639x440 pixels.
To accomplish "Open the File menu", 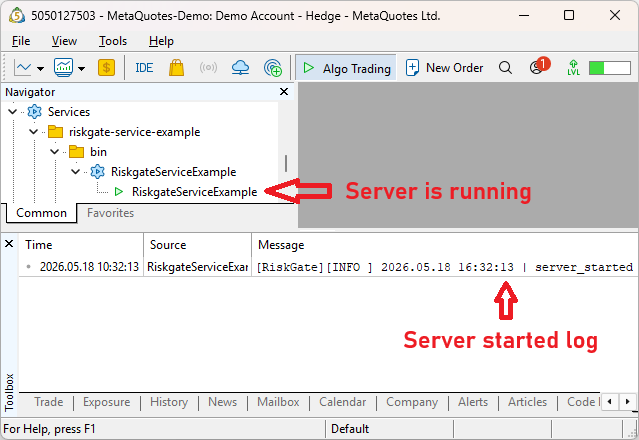I will pyautogui.click(x=21, y=41).
